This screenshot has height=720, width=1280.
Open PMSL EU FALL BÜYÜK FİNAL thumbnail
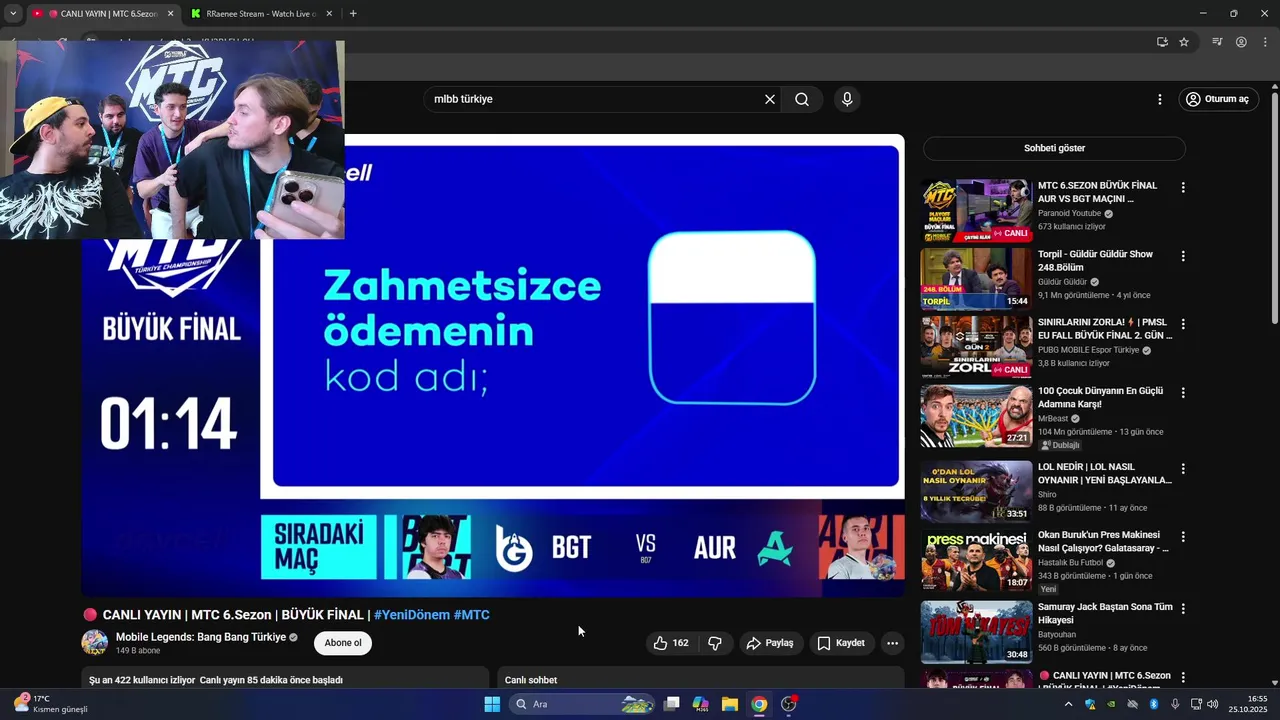click(x=976, y=347)
